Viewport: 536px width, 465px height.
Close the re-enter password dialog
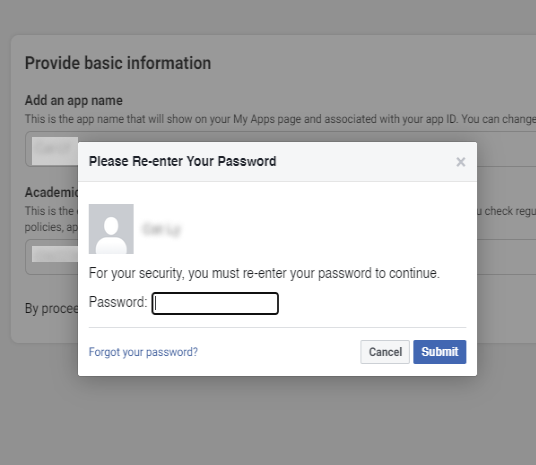point(461,162)
